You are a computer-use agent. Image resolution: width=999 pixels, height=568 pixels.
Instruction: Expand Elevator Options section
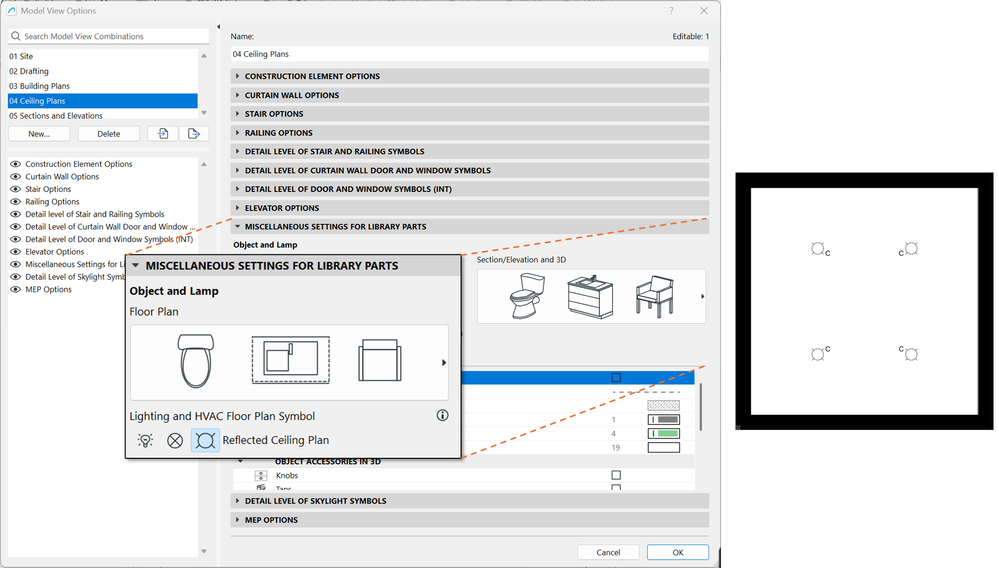click(238, 208)
